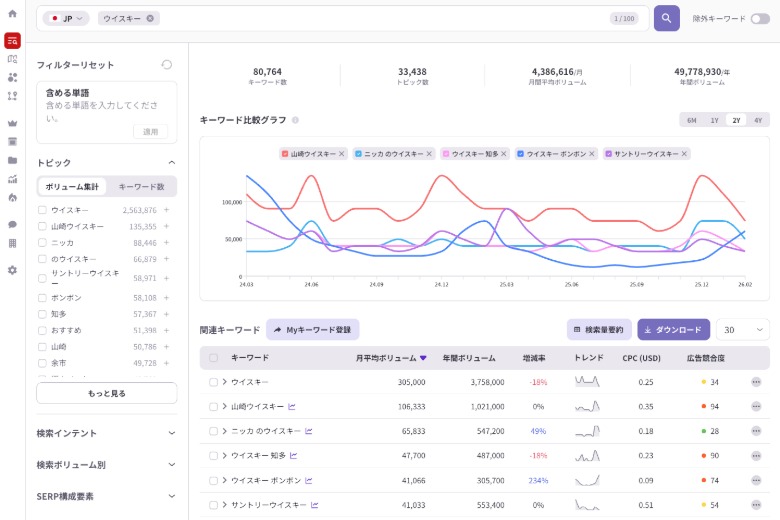Check the ニッカ topic checkbox
This screenshot has height=520, width=780.
click(x=42, y=243)
